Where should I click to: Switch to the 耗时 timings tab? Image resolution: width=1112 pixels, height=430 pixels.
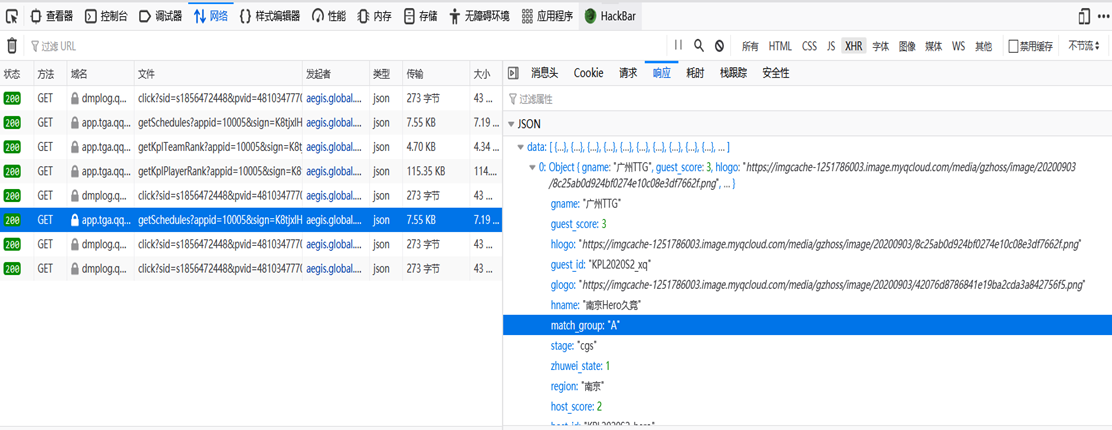[695, 72]
